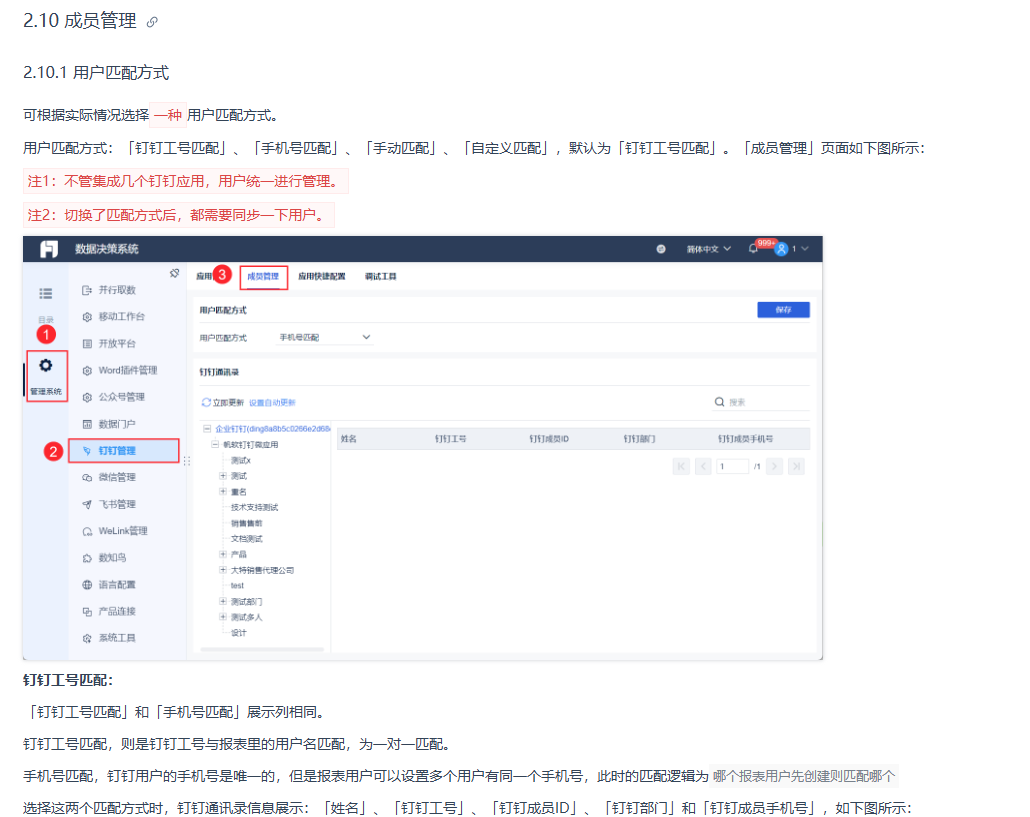Switch to the 调试工具 tab
Viewport: 1030px width, 817px height.
click(x=380, y=276)
